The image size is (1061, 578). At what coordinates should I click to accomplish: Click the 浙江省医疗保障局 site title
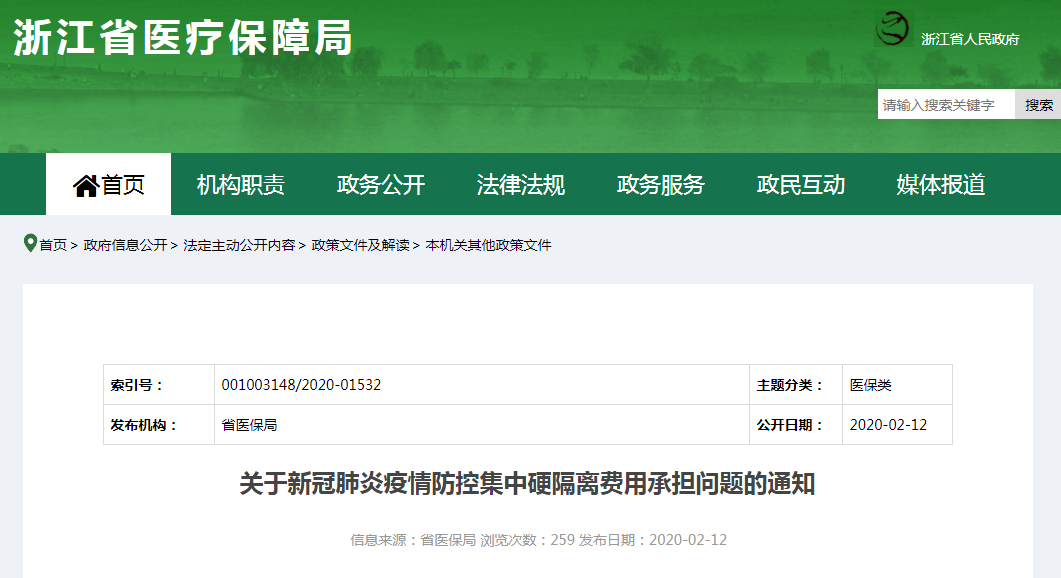(183, 37)
